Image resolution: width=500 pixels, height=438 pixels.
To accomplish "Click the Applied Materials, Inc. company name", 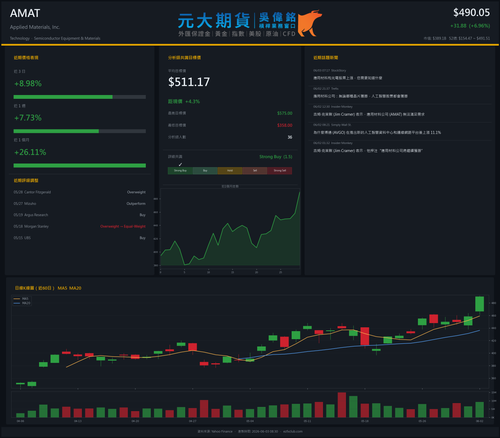I will tap(35, 27).
